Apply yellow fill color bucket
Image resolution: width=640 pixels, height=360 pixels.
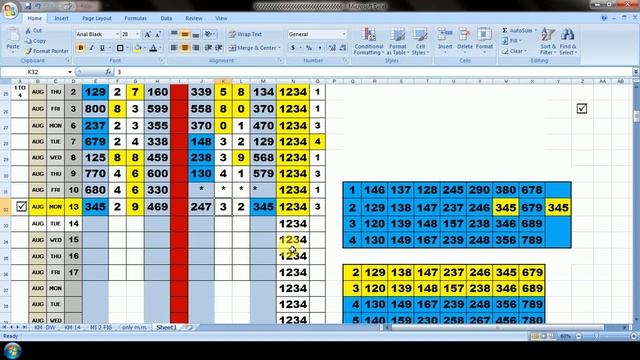(138, 48)
